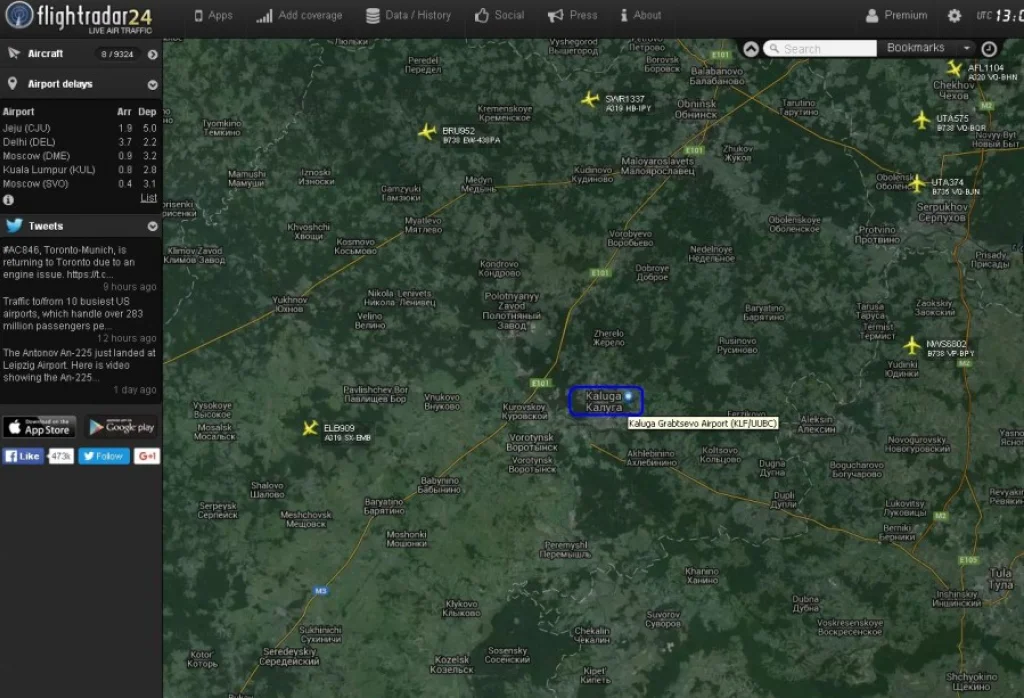Click the AFL1104 aircraft icon

(x=954, y=68)
